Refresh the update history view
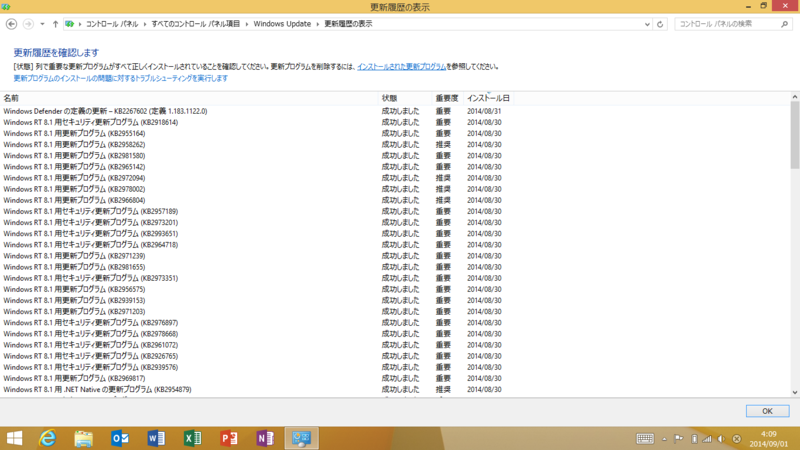Screen dimensions: 800x450 [x=660, y=24]
